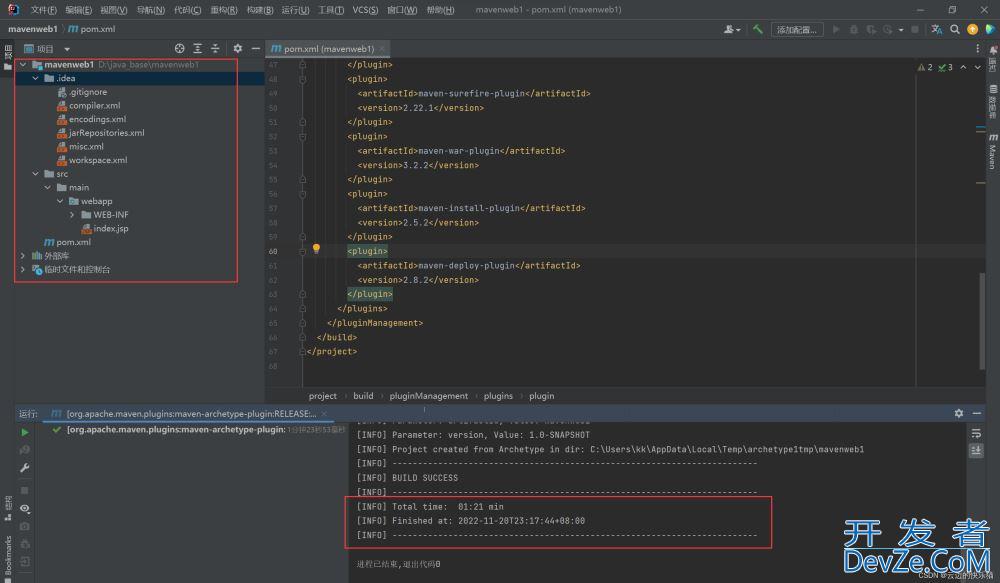The width and height of the screenshot is (1000, 583).
Task: Click Collapse All in project panel
Action: click(216, 48)
